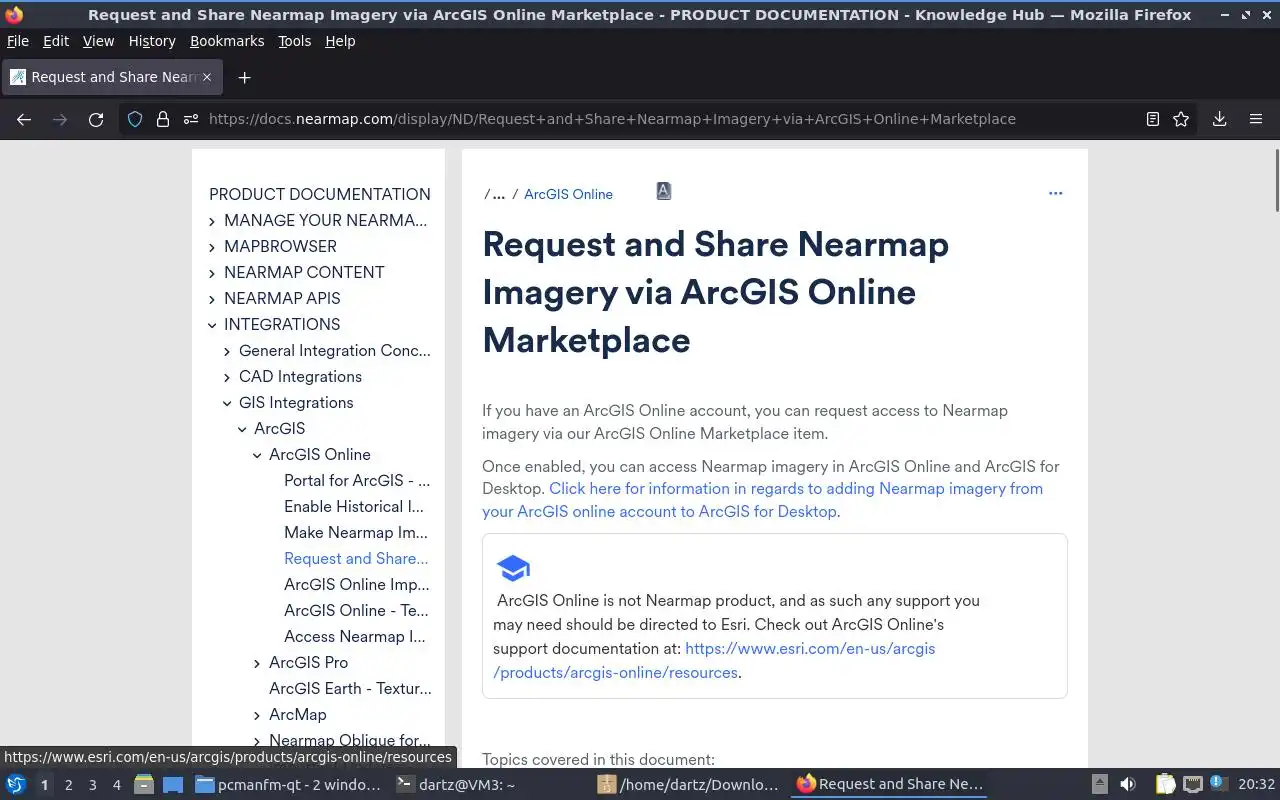Viewport: 1280px width, 800px height.
Task: Open the taskbar start menu icon
Action: pos(15,784)
